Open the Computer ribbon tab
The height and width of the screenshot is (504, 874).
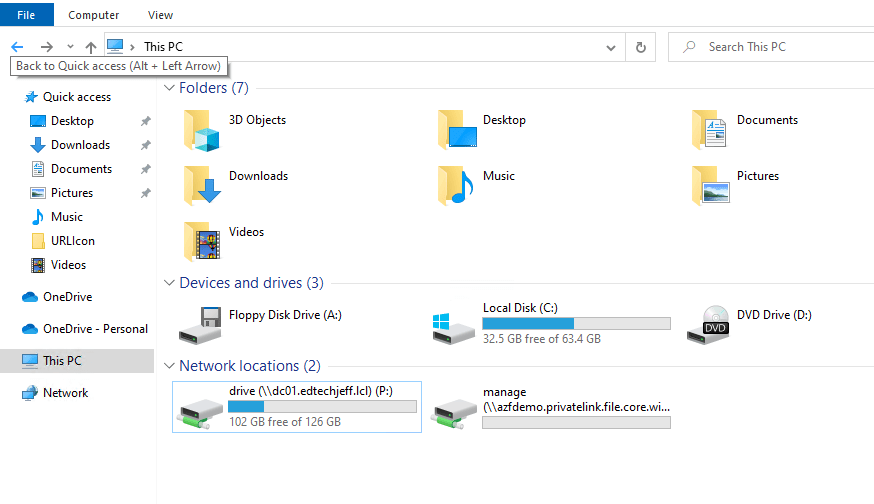[x=94, y=15]
